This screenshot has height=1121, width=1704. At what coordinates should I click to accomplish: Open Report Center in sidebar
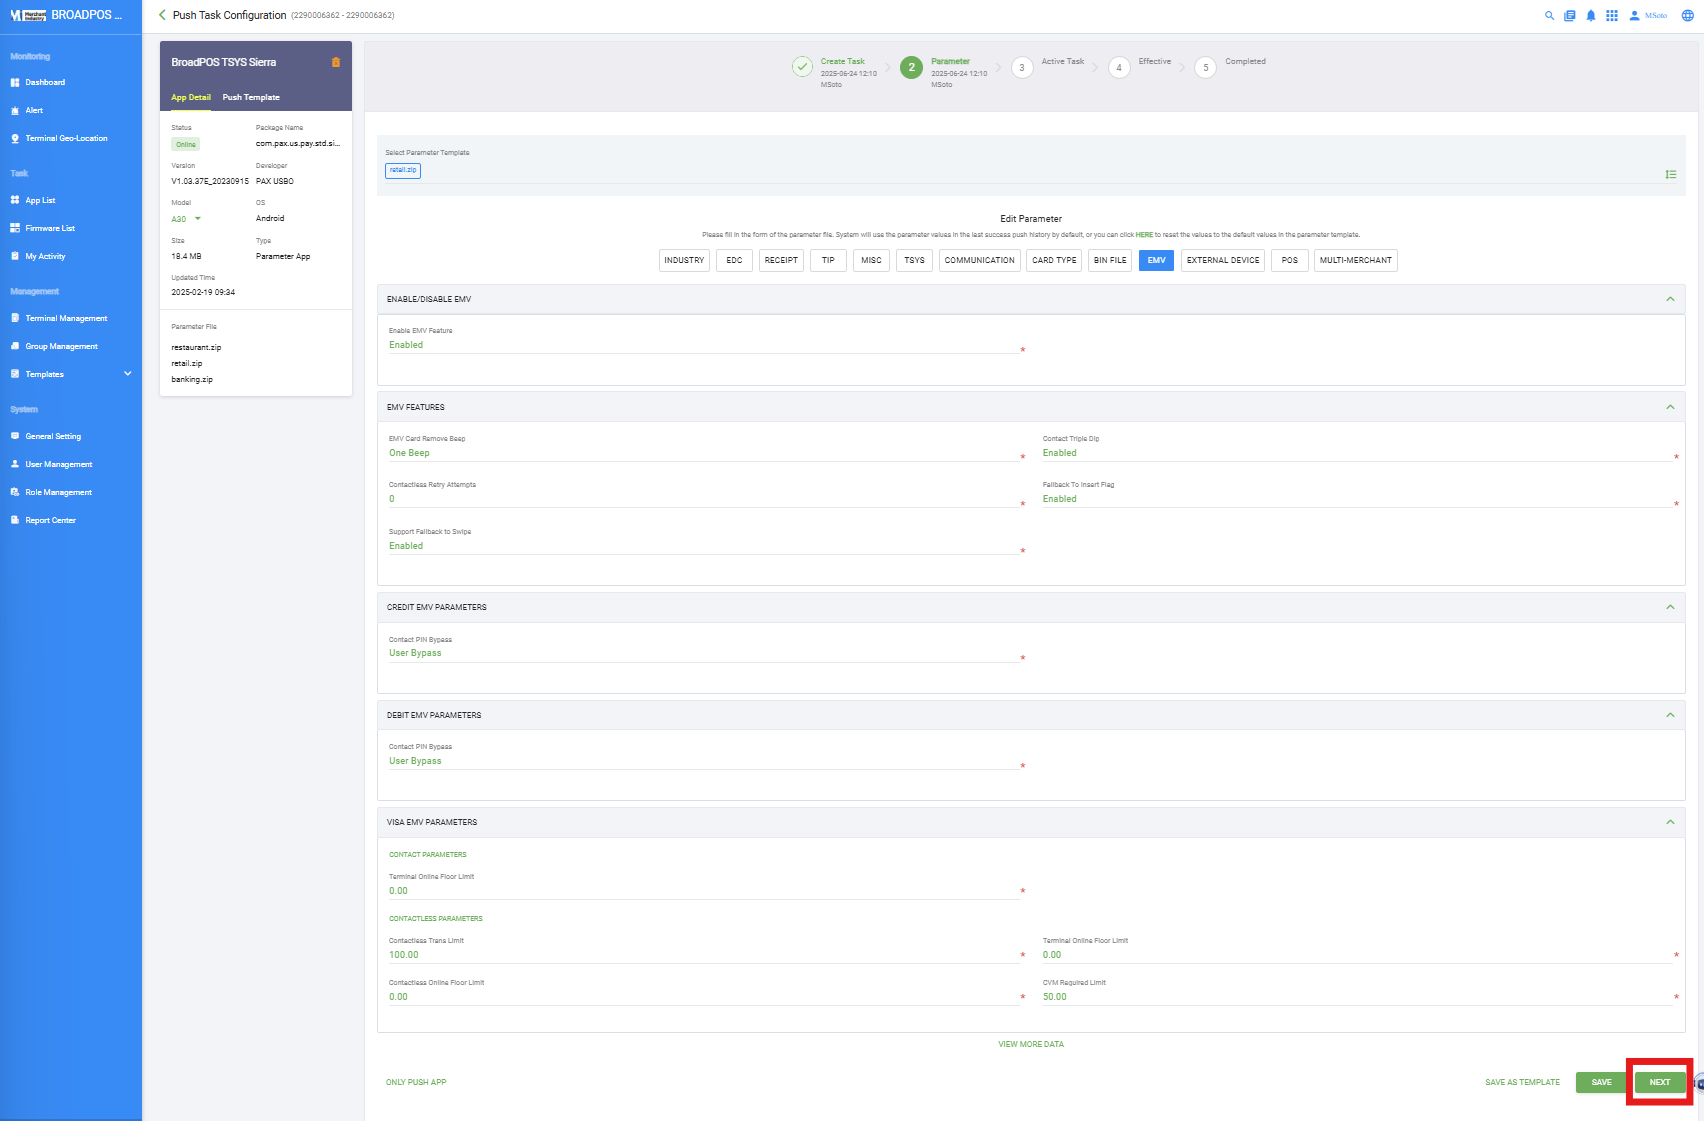pyautogui.click(x=50, y=520)
